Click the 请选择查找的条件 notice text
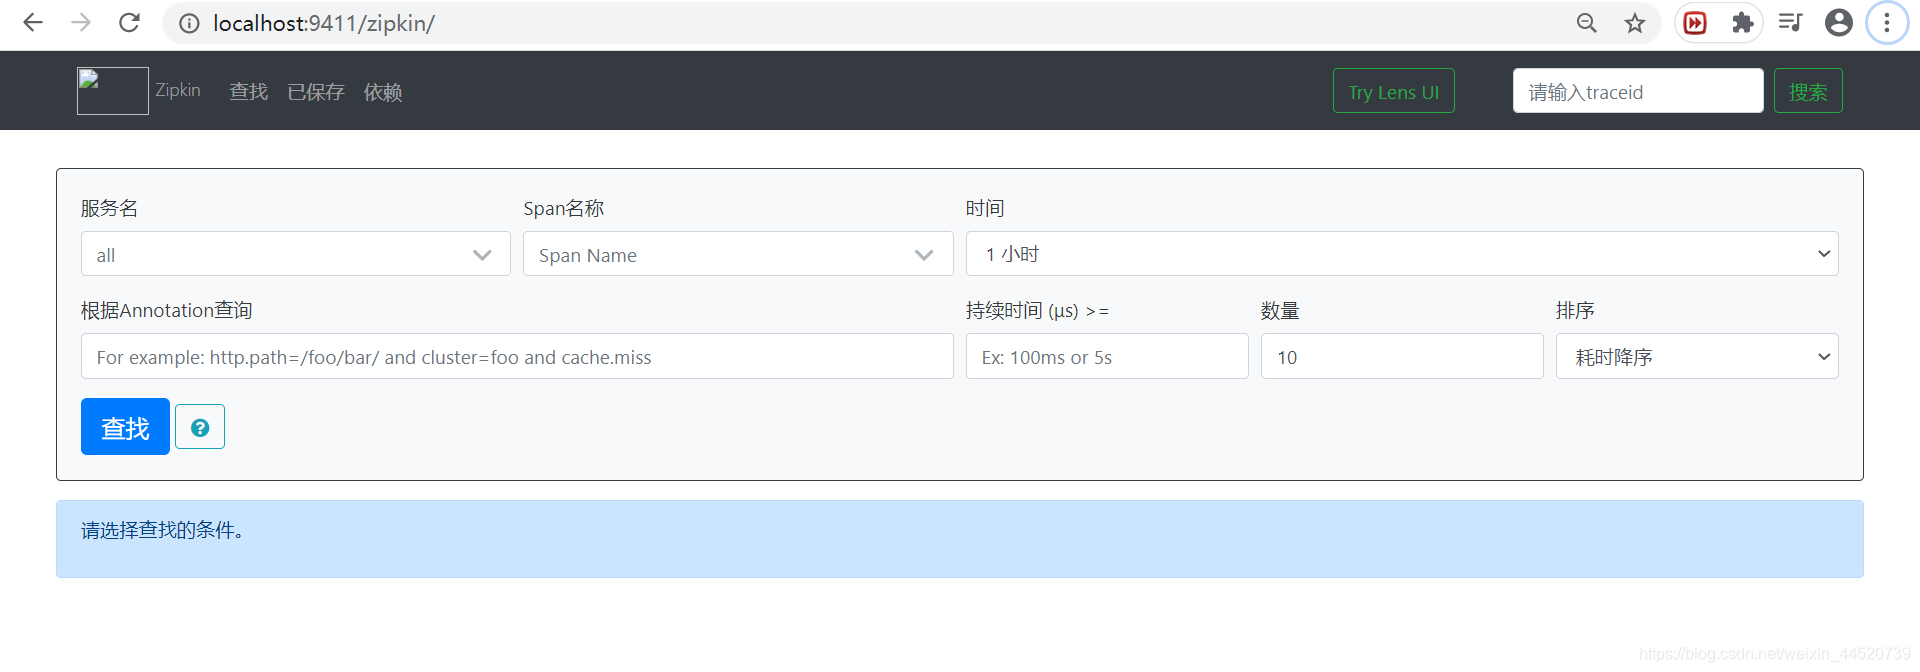This screenshot has height=672, width=1920. click(x=163, y=530)
